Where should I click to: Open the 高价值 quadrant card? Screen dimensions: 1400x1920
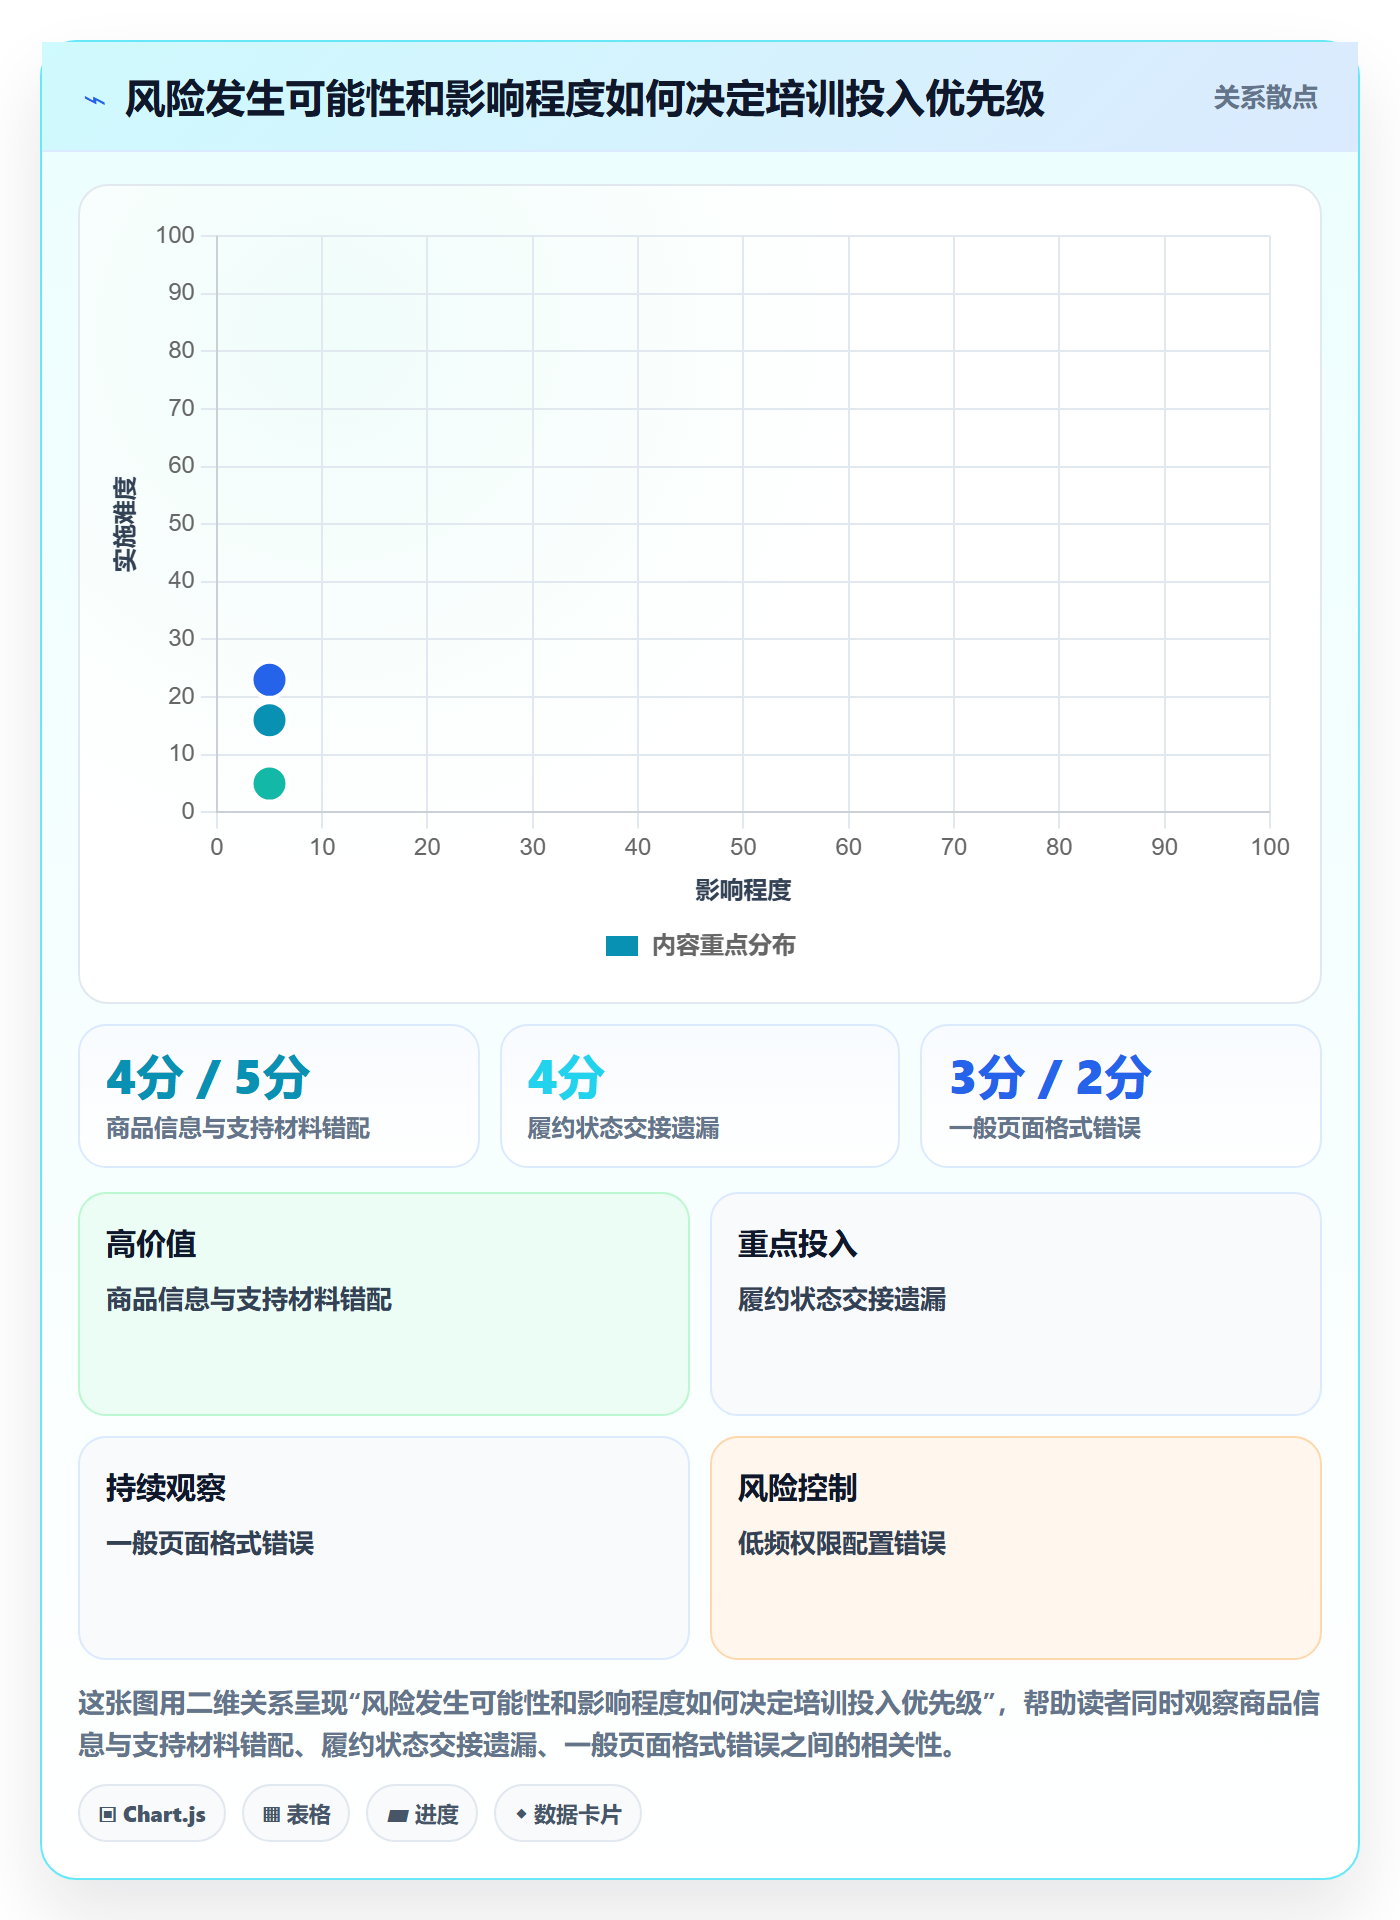click(x=384, y=1304)
